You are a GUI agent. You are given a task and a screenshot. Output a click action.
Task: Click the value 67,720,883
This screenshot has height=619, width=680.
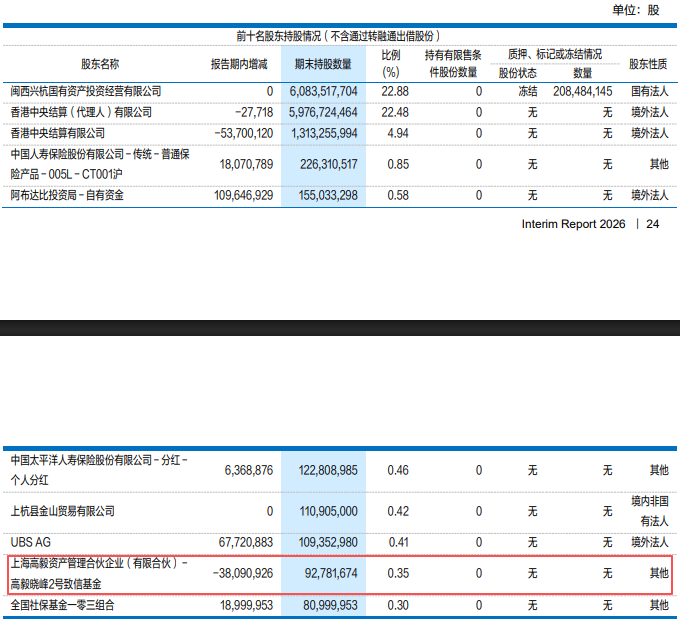point(246,542)
